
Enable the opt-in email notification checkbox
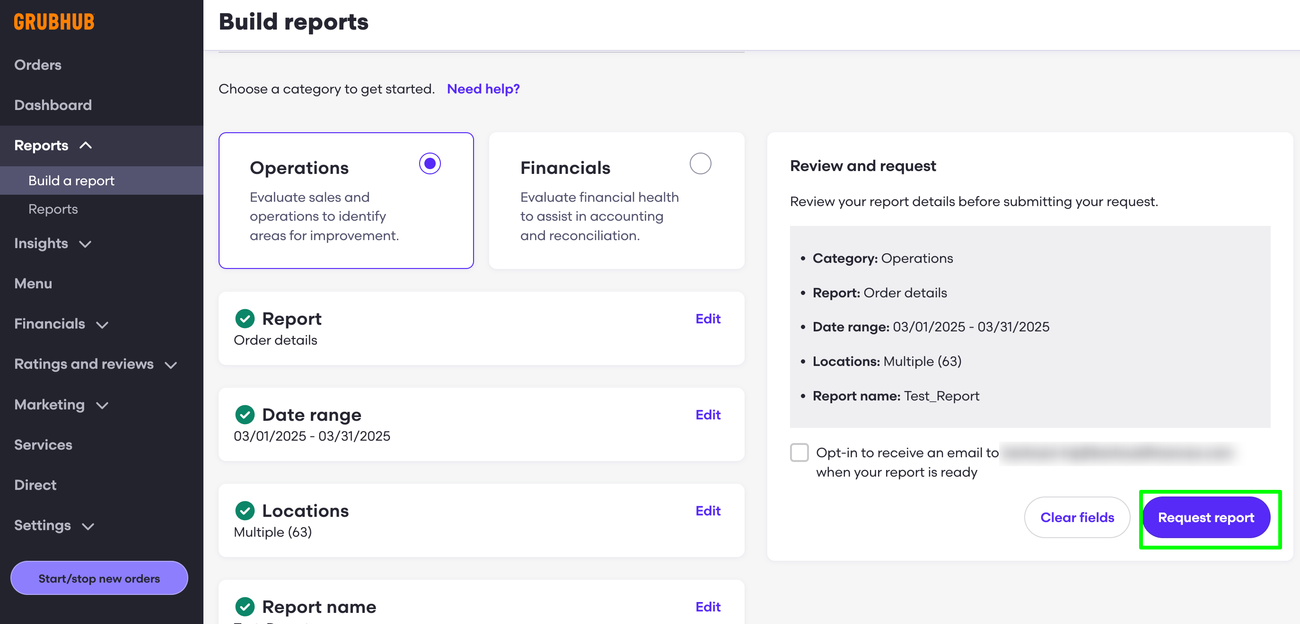799,453
